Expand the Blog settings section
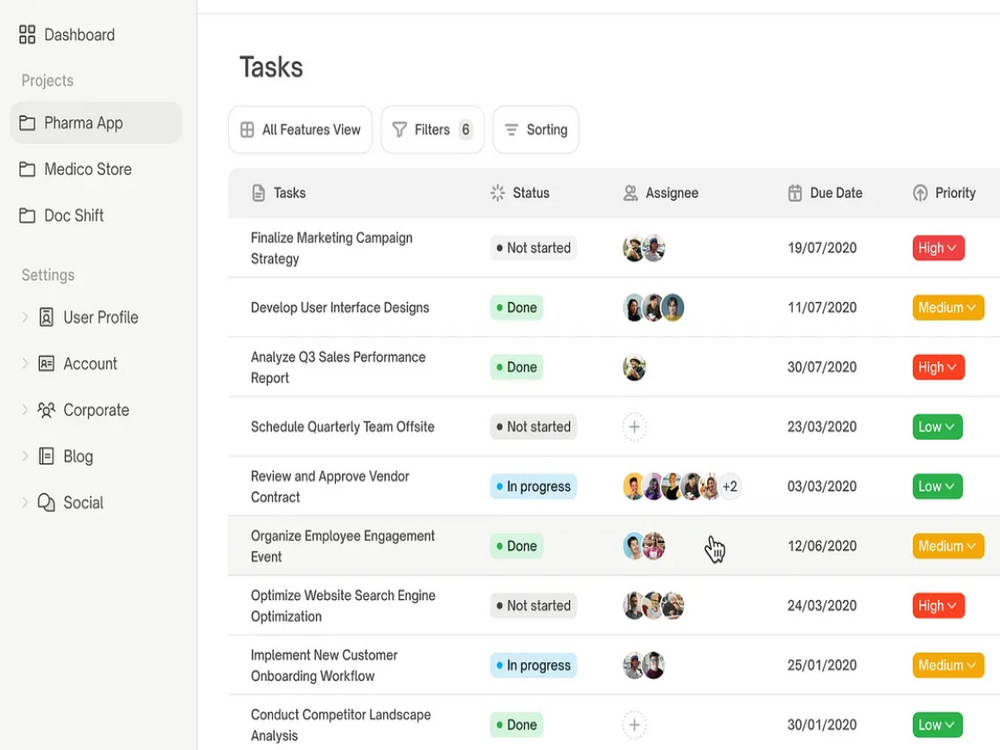The width and height of the screenshot is (1000, 750). 25,456
